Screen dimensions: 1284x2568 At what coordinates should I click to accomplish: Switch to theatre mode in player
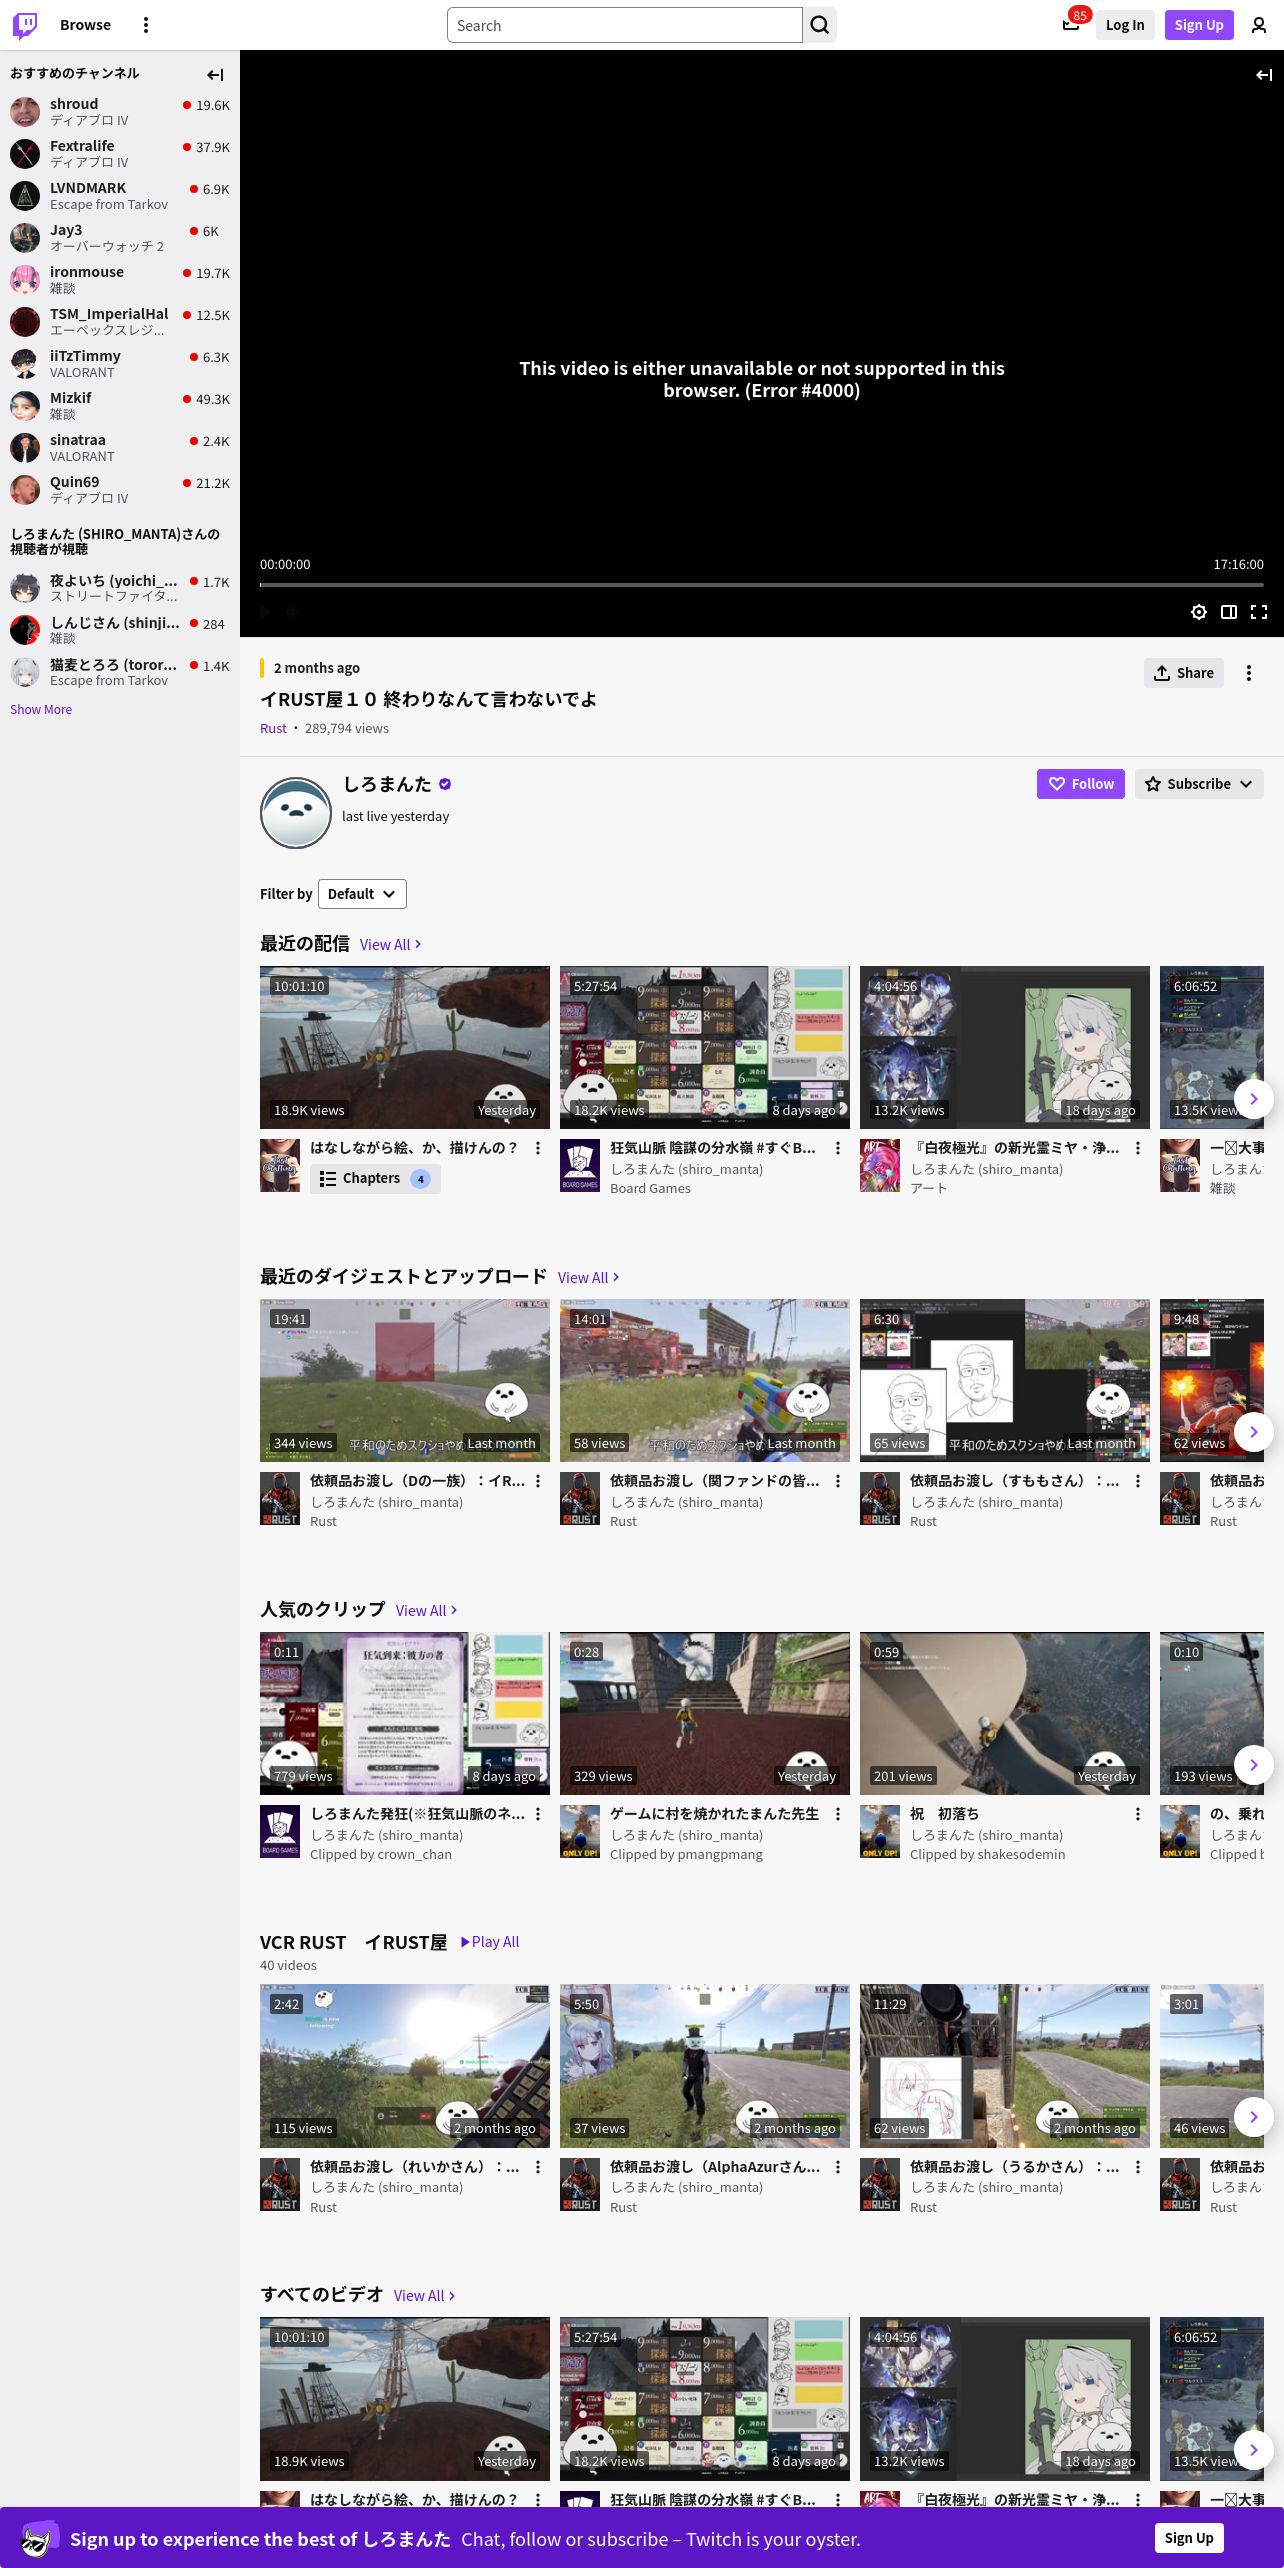[1229, 612]
